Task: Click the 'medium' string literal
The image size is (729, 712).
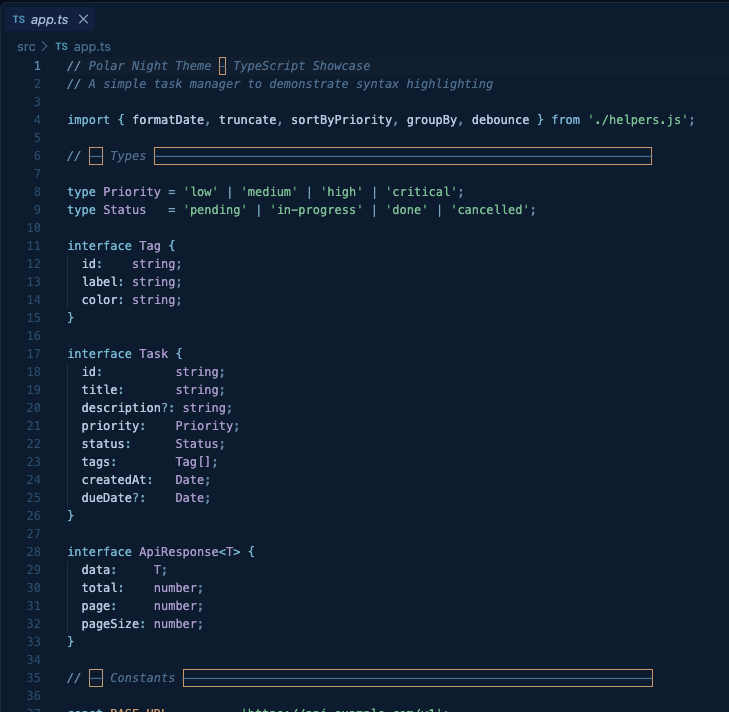Action: tap(269, 192)
